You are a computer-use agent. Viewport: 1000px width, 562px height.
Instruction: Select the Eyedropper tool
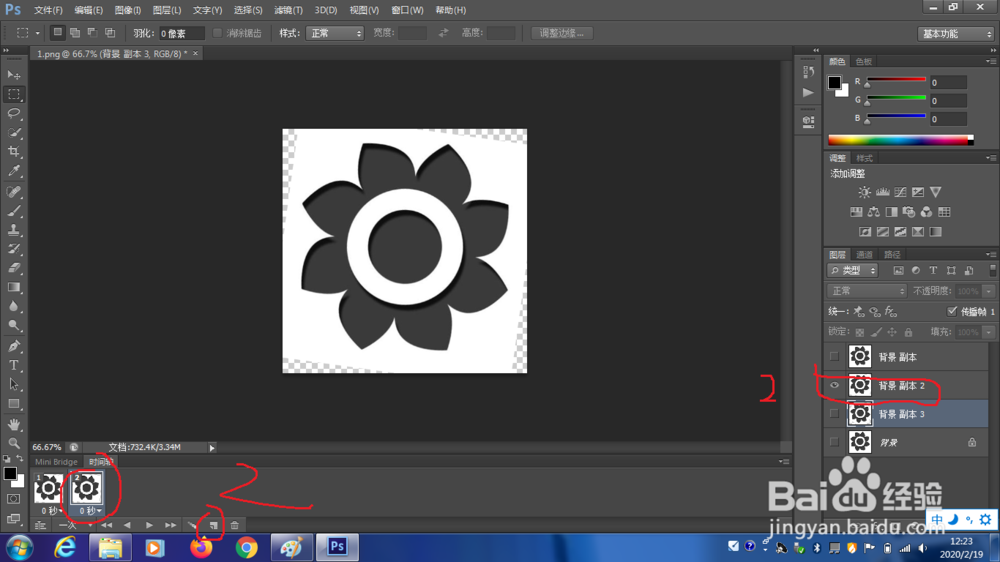pos(14,171)
